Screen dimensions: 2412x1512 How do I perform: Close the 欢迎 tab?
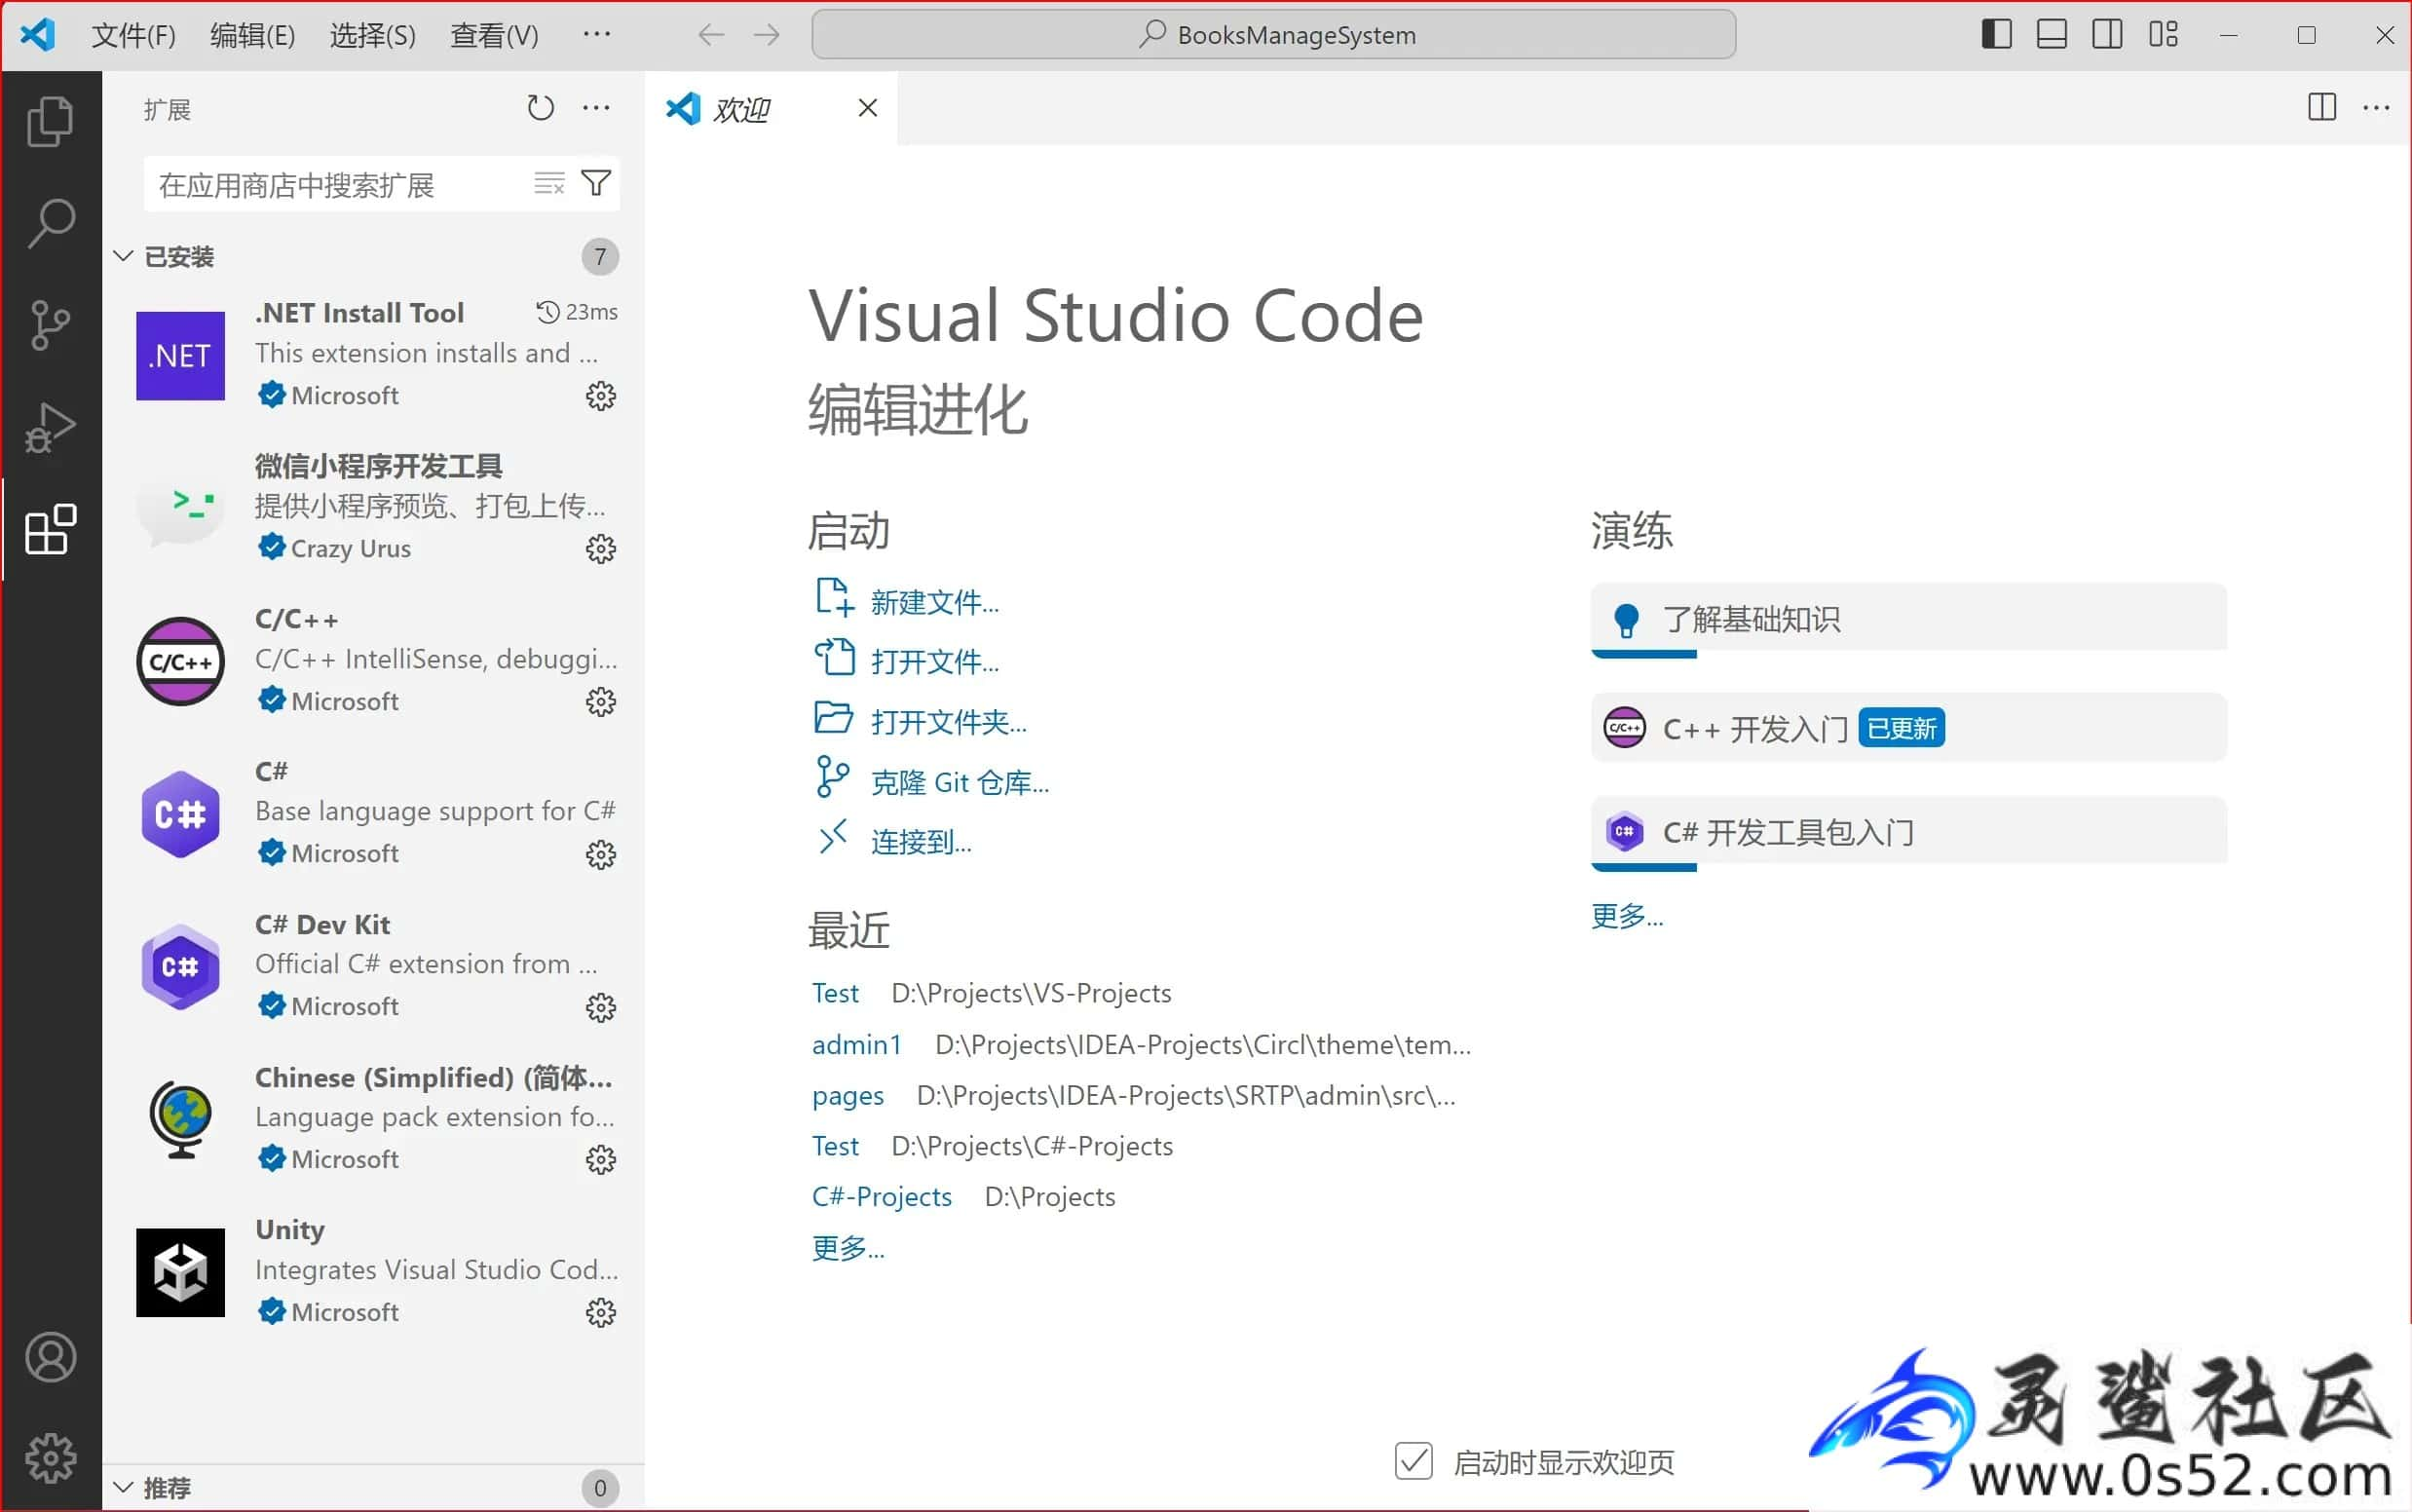click(x=867, y=108)
